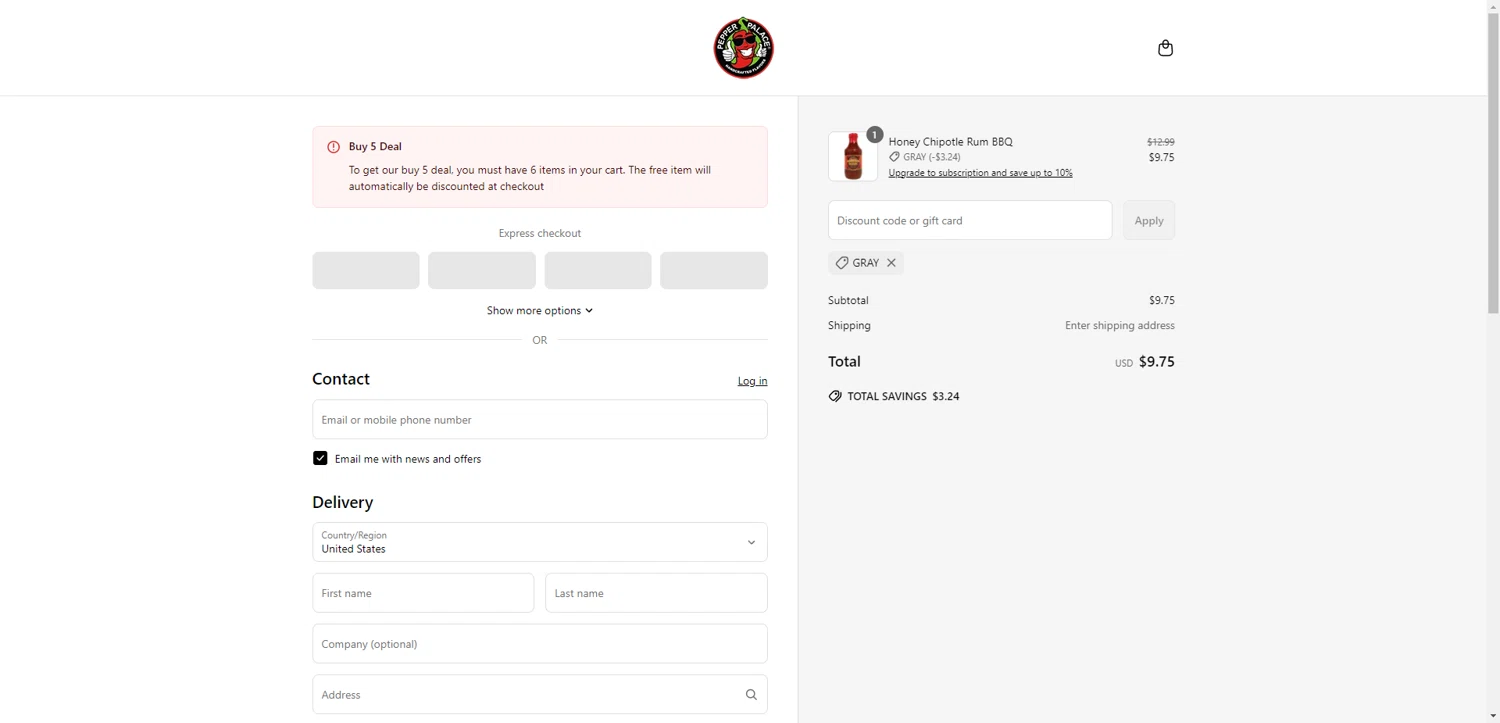The image size is (1500, 723).
Task: Click the Honey Chipotle Rum BBQ thumbnail
Action: 853,157
